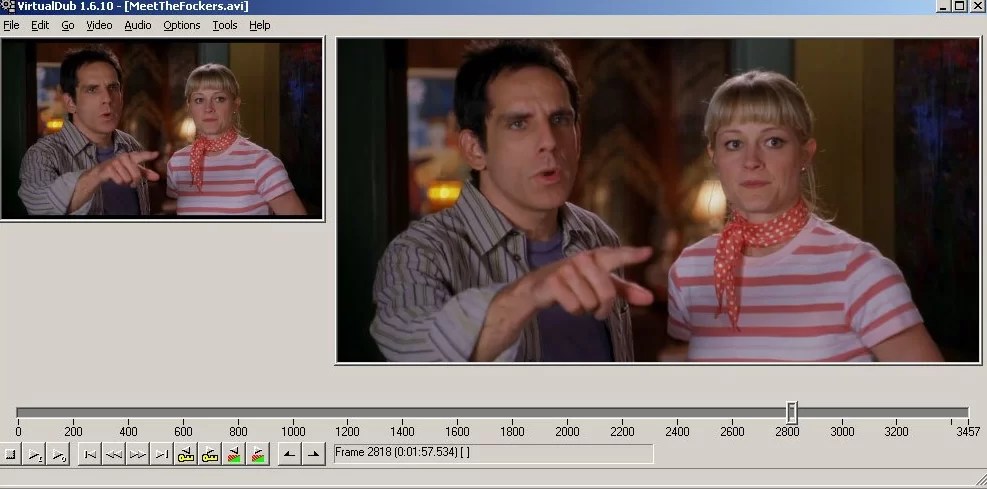
Task: Seek to the previous scene change
Action: click(234, 454)
